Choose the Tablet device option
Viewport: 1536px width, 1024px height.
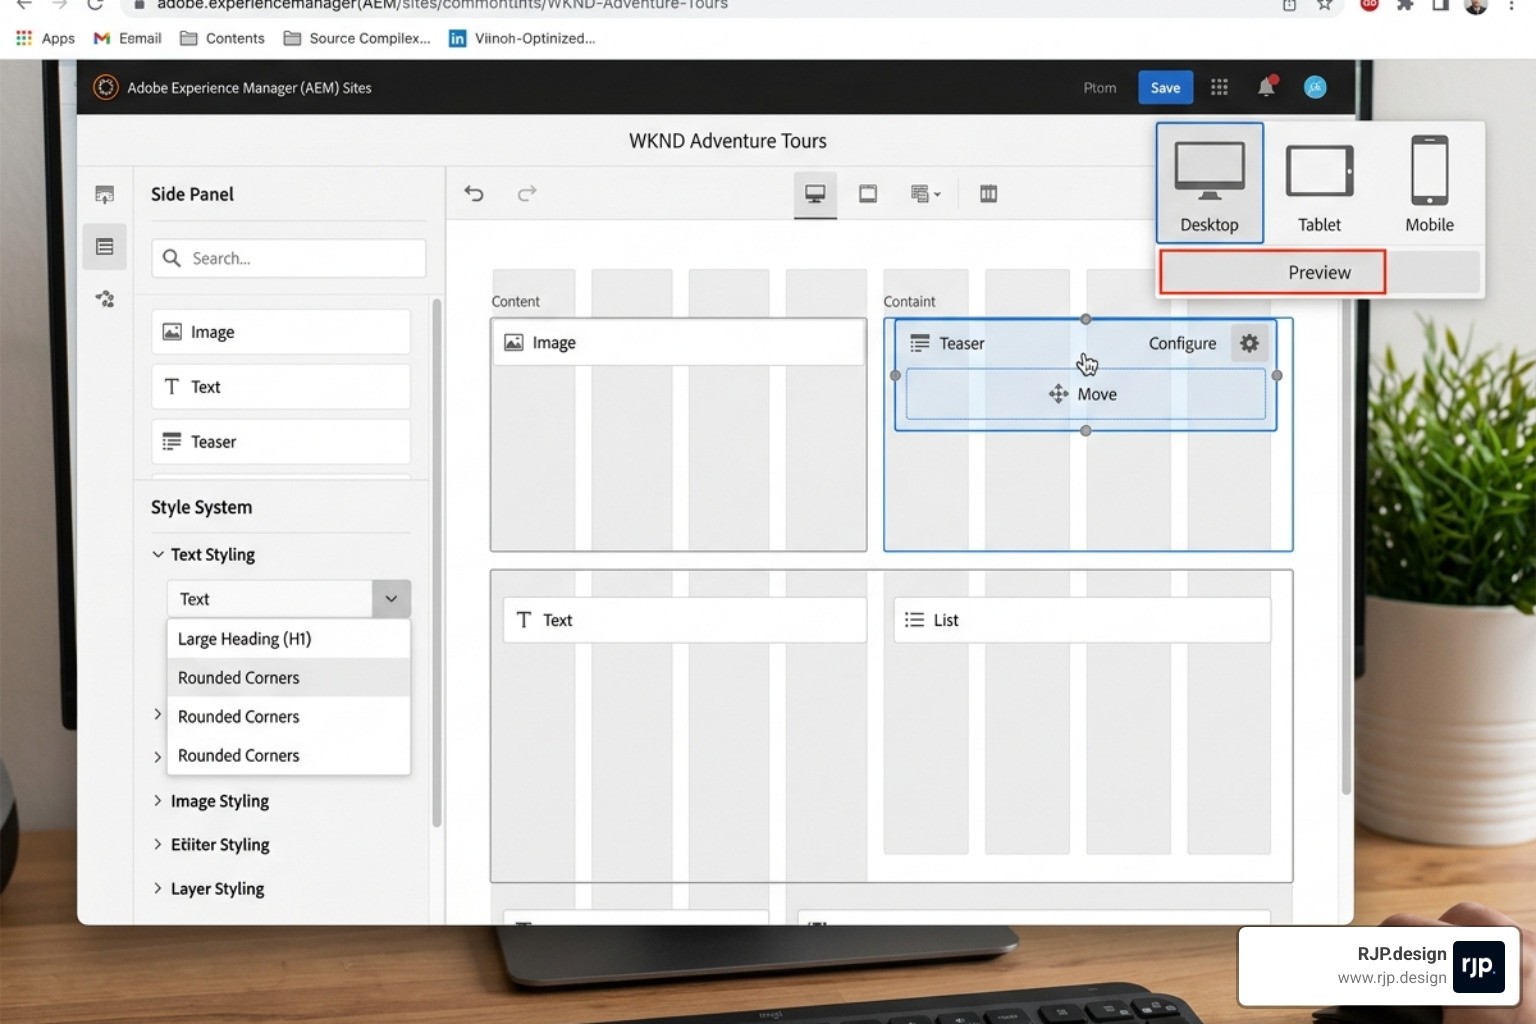point(1319,183)
